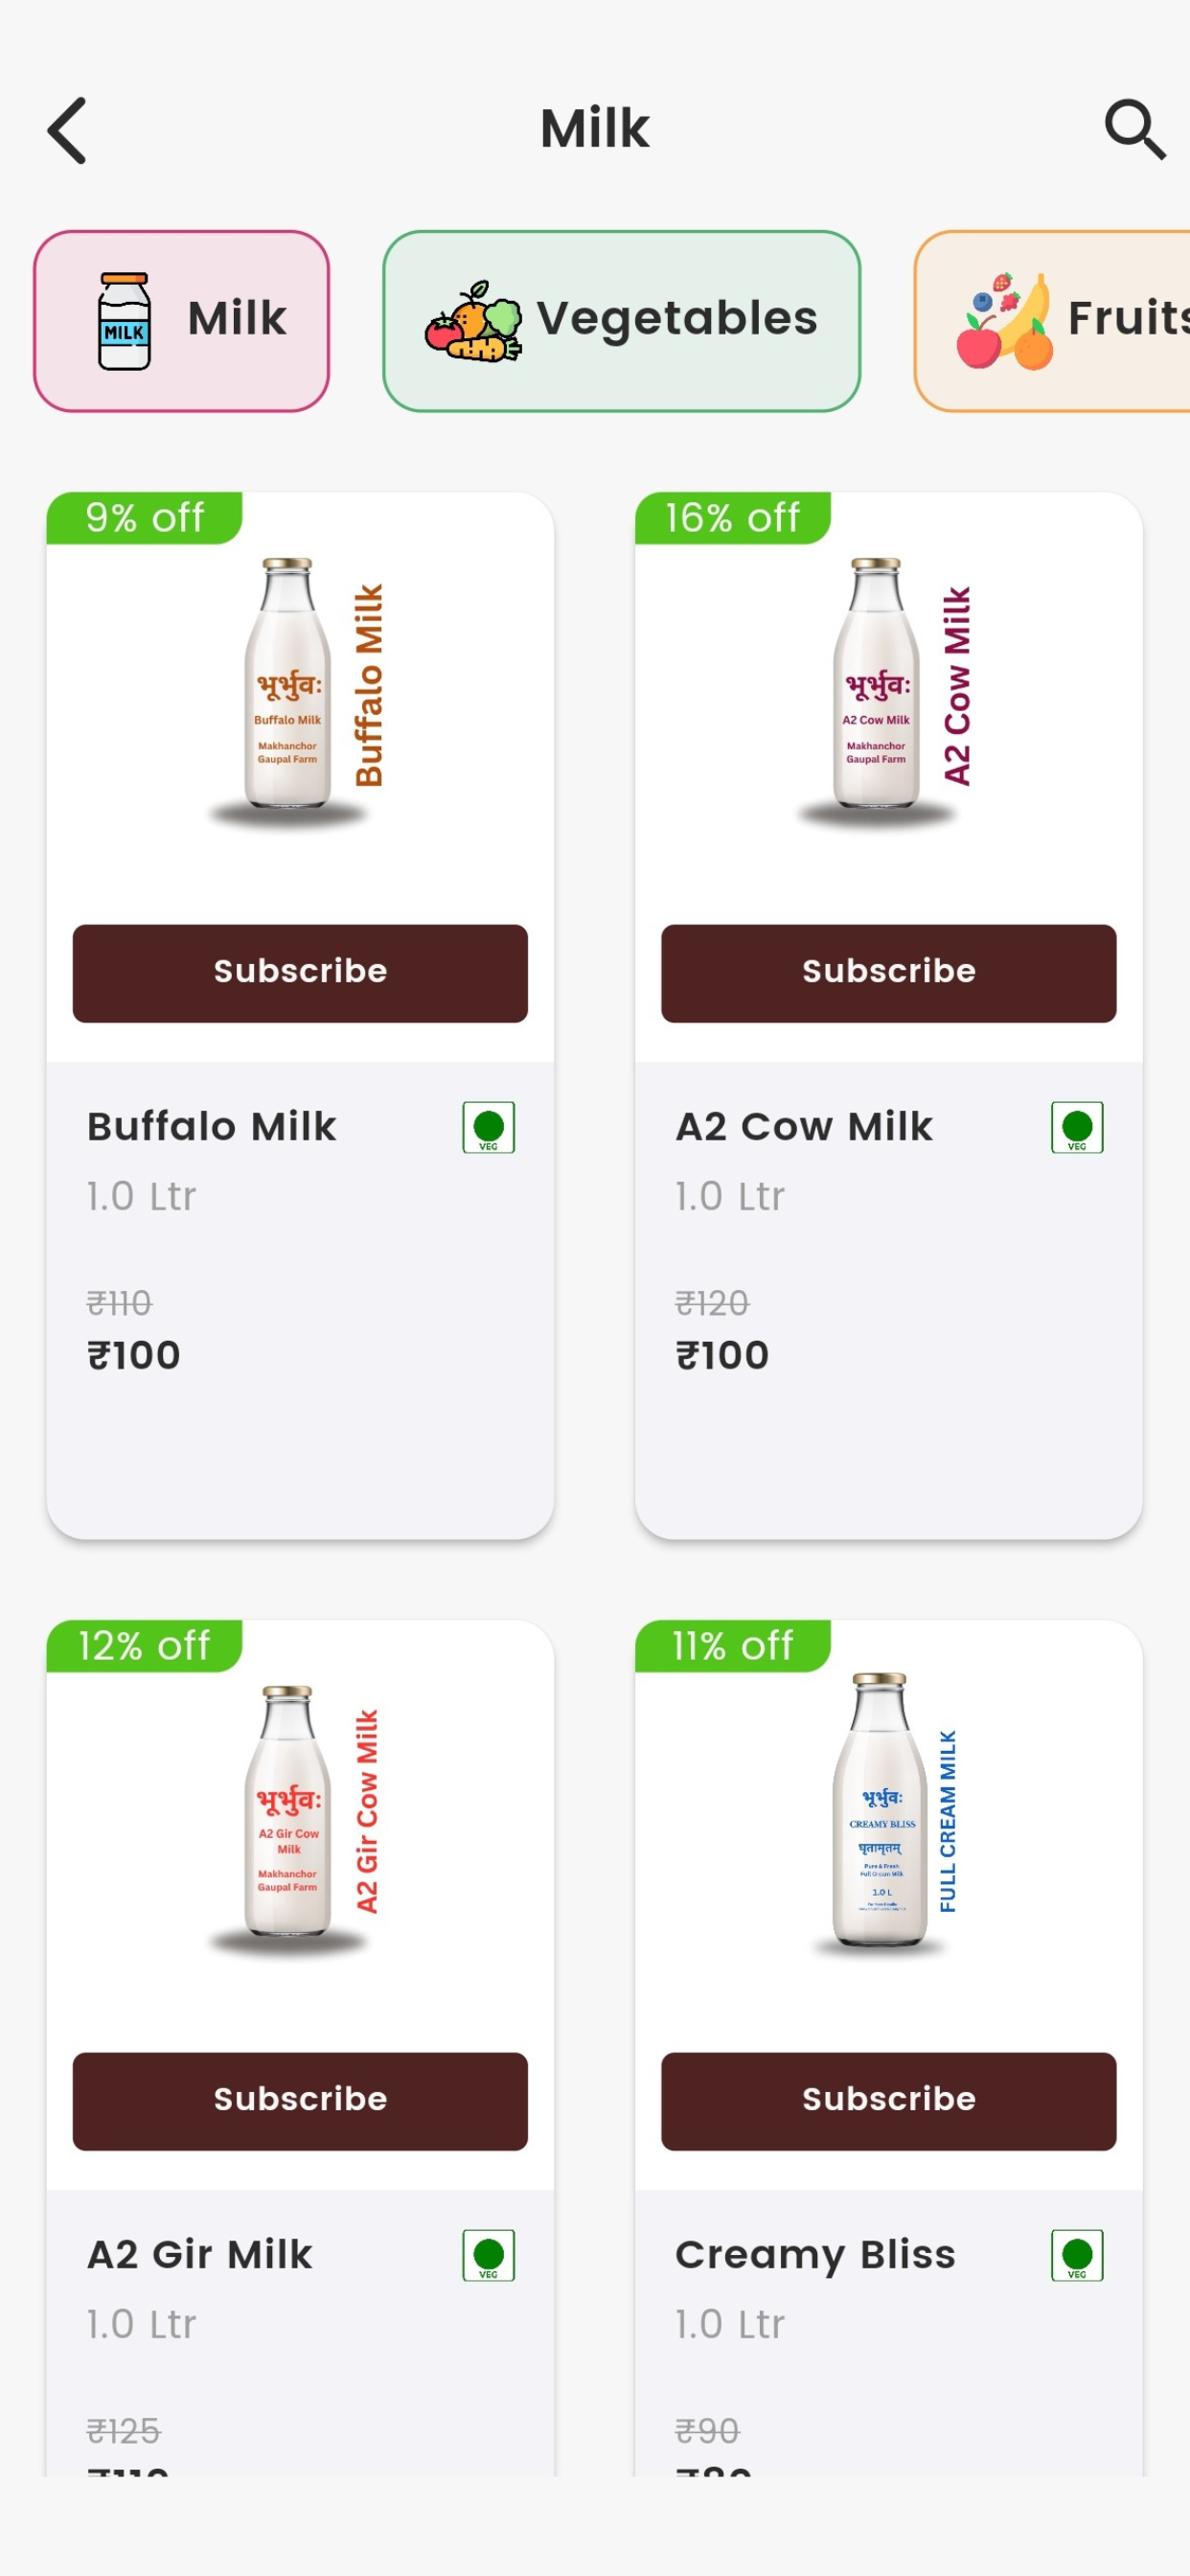Tap the milk bottle category icon
The width and height of the screenshot is (1190, 2576).
pos(124,321)
